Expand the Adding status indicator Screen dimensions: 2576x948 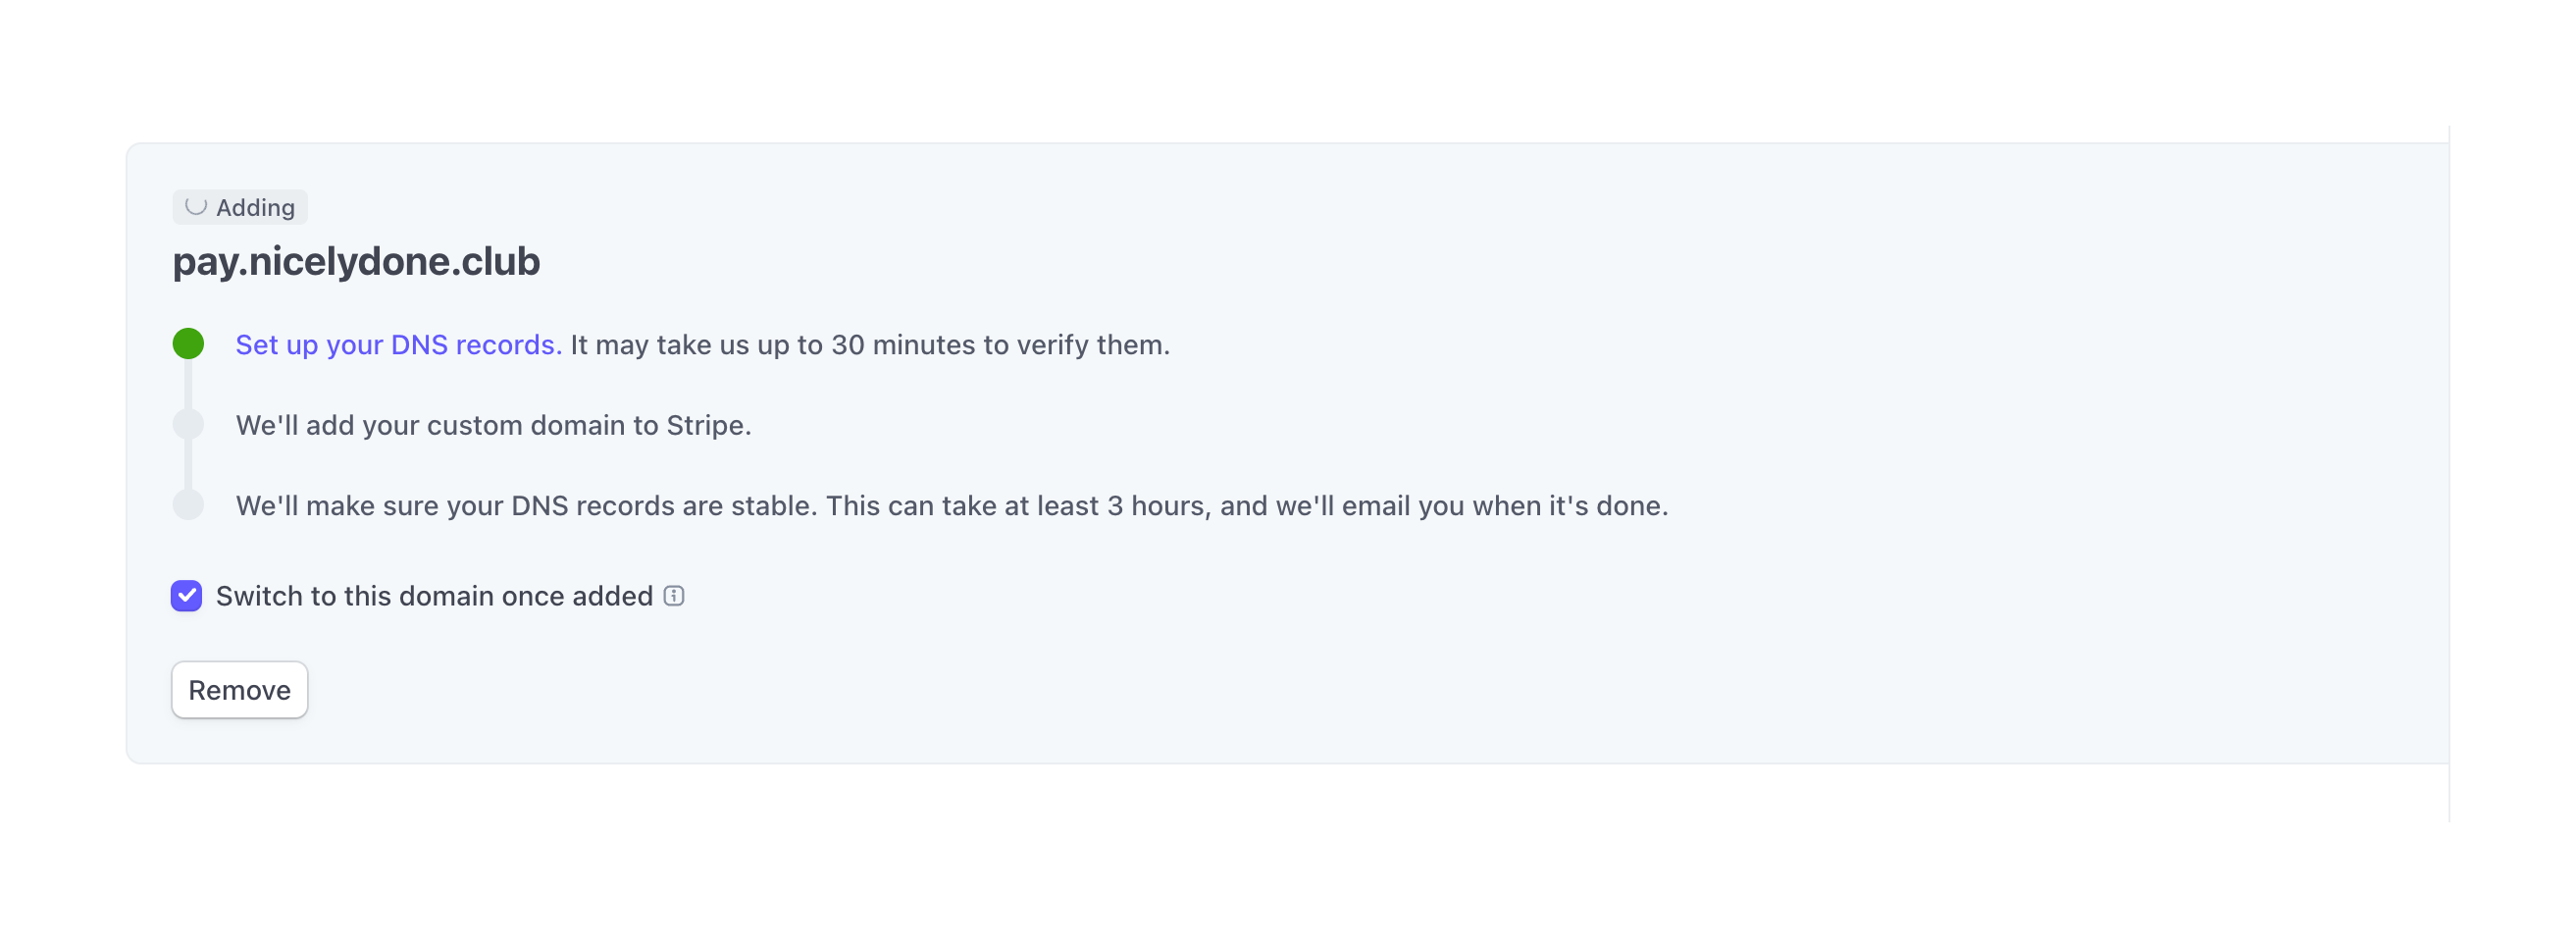pyautogui.click(x=239, y=207)
